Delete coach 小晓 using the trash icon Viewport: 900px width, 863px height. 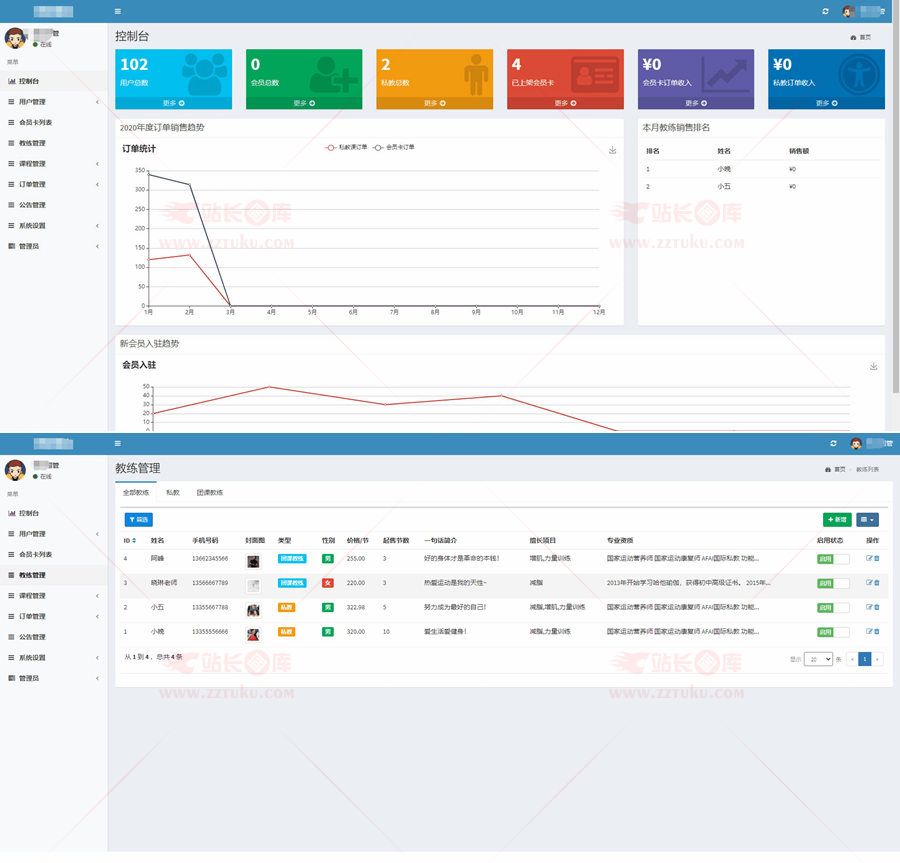pyautogui.click(x=877, y=632)
